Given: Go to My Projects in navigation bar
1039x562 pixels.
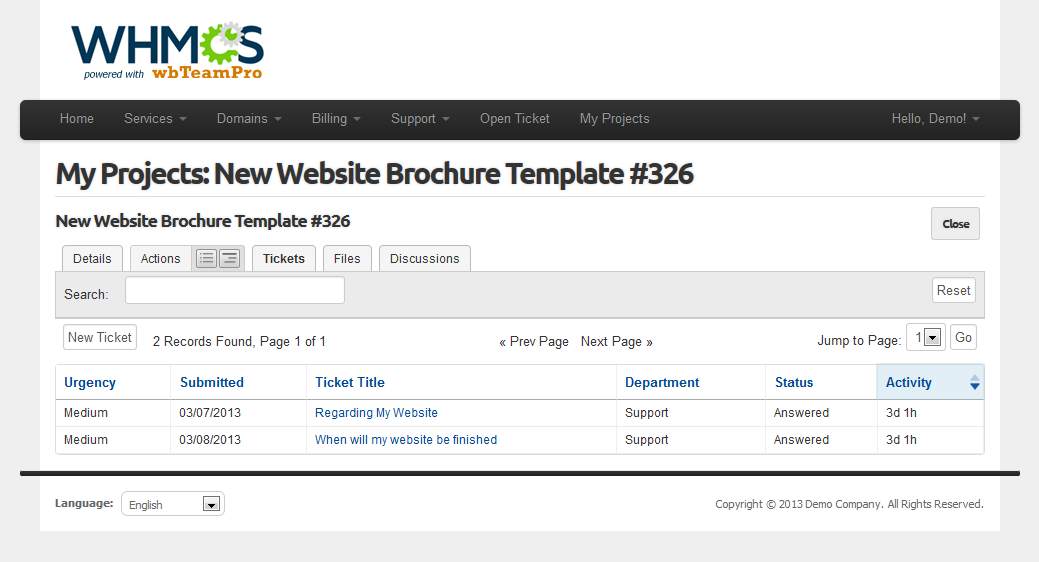Looking at the screenshot, I should (x=614, y=119).
